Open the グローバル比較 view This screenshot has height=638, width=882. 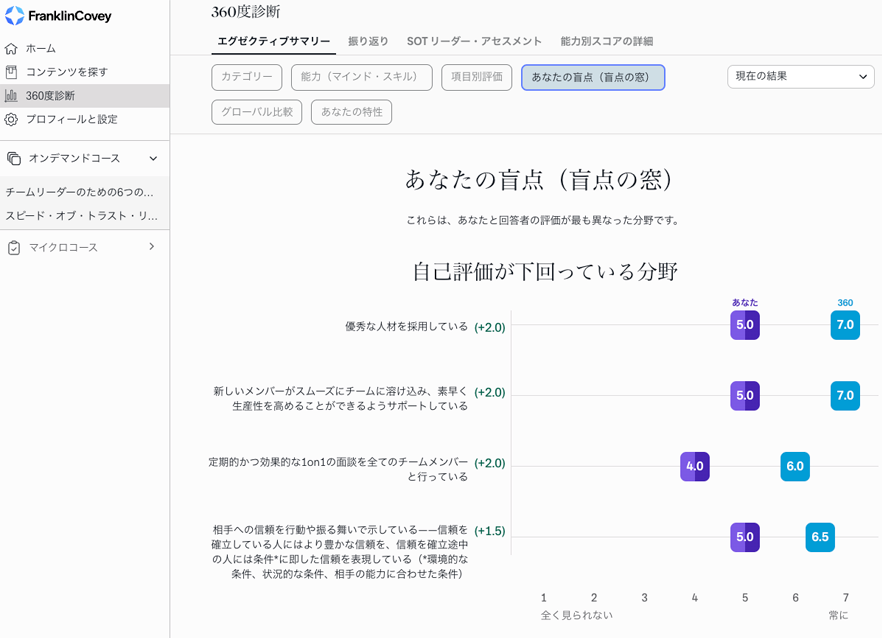tap(256, 112)
